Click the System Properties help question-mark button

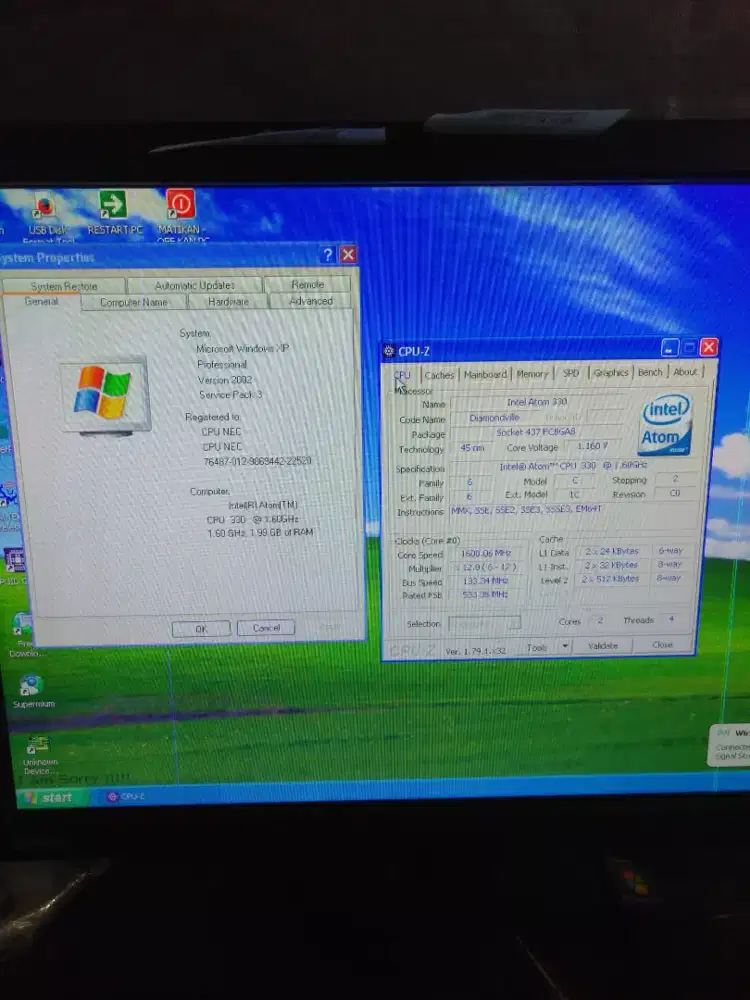tap(328, 255)
